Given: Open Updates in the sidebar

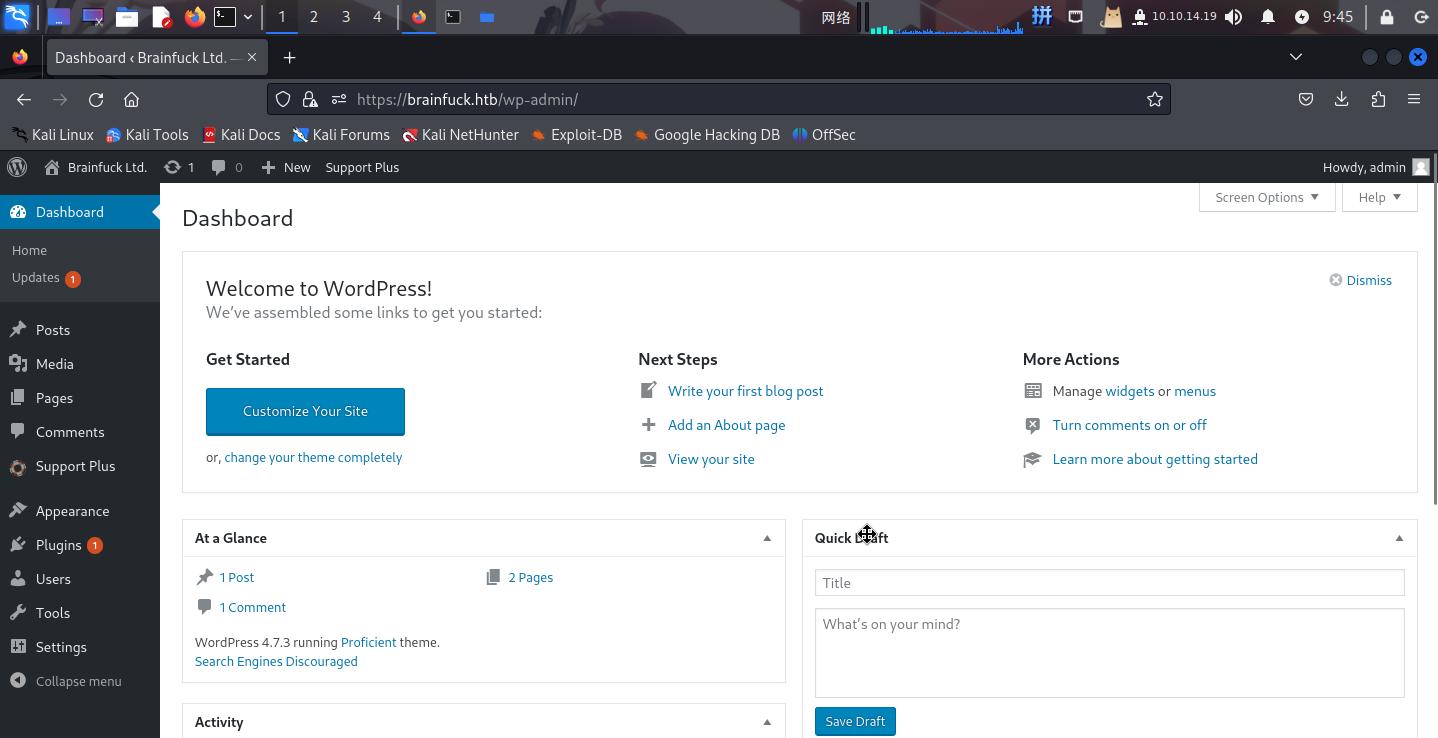Looking at the screenshot, I should (x=46, y=278).
